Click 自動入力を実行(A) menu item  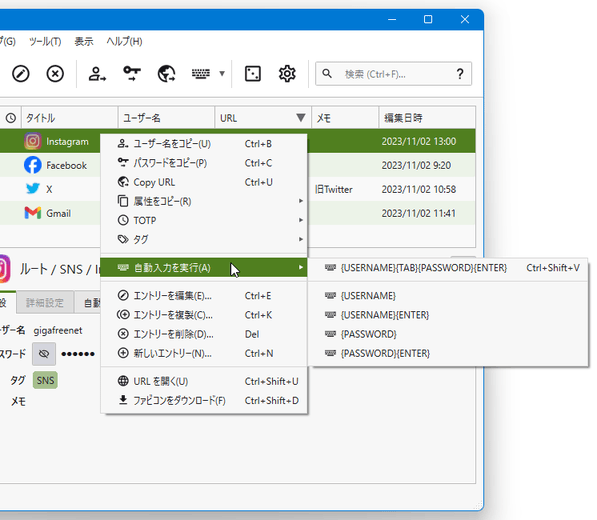[x=204, y=268]
